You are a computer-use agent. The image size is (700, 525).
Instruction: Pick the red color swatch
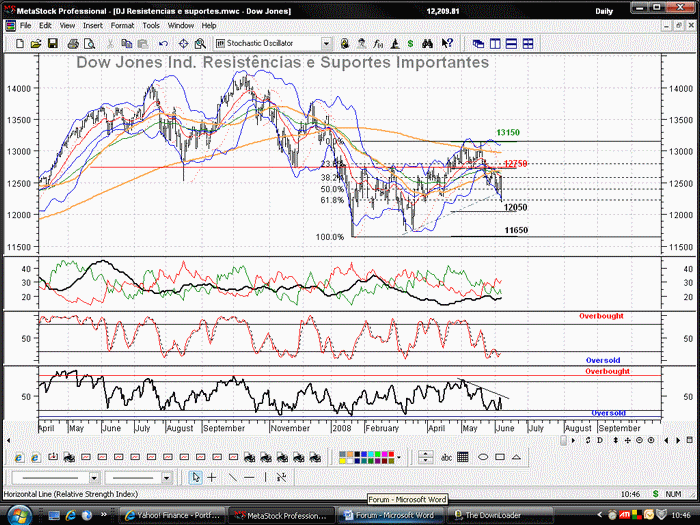(x=391, y=454)
